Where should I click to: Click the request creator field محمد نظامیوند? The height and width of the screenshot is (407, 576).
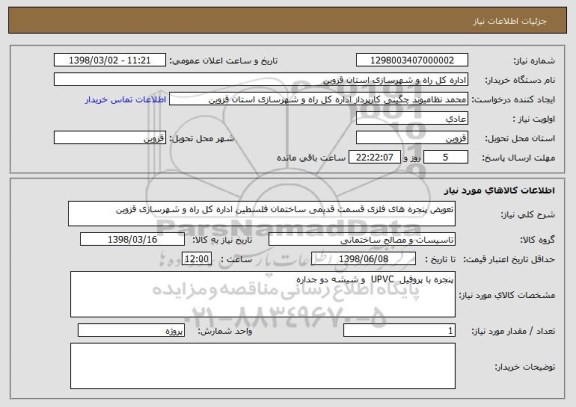(x=318, y=99)
